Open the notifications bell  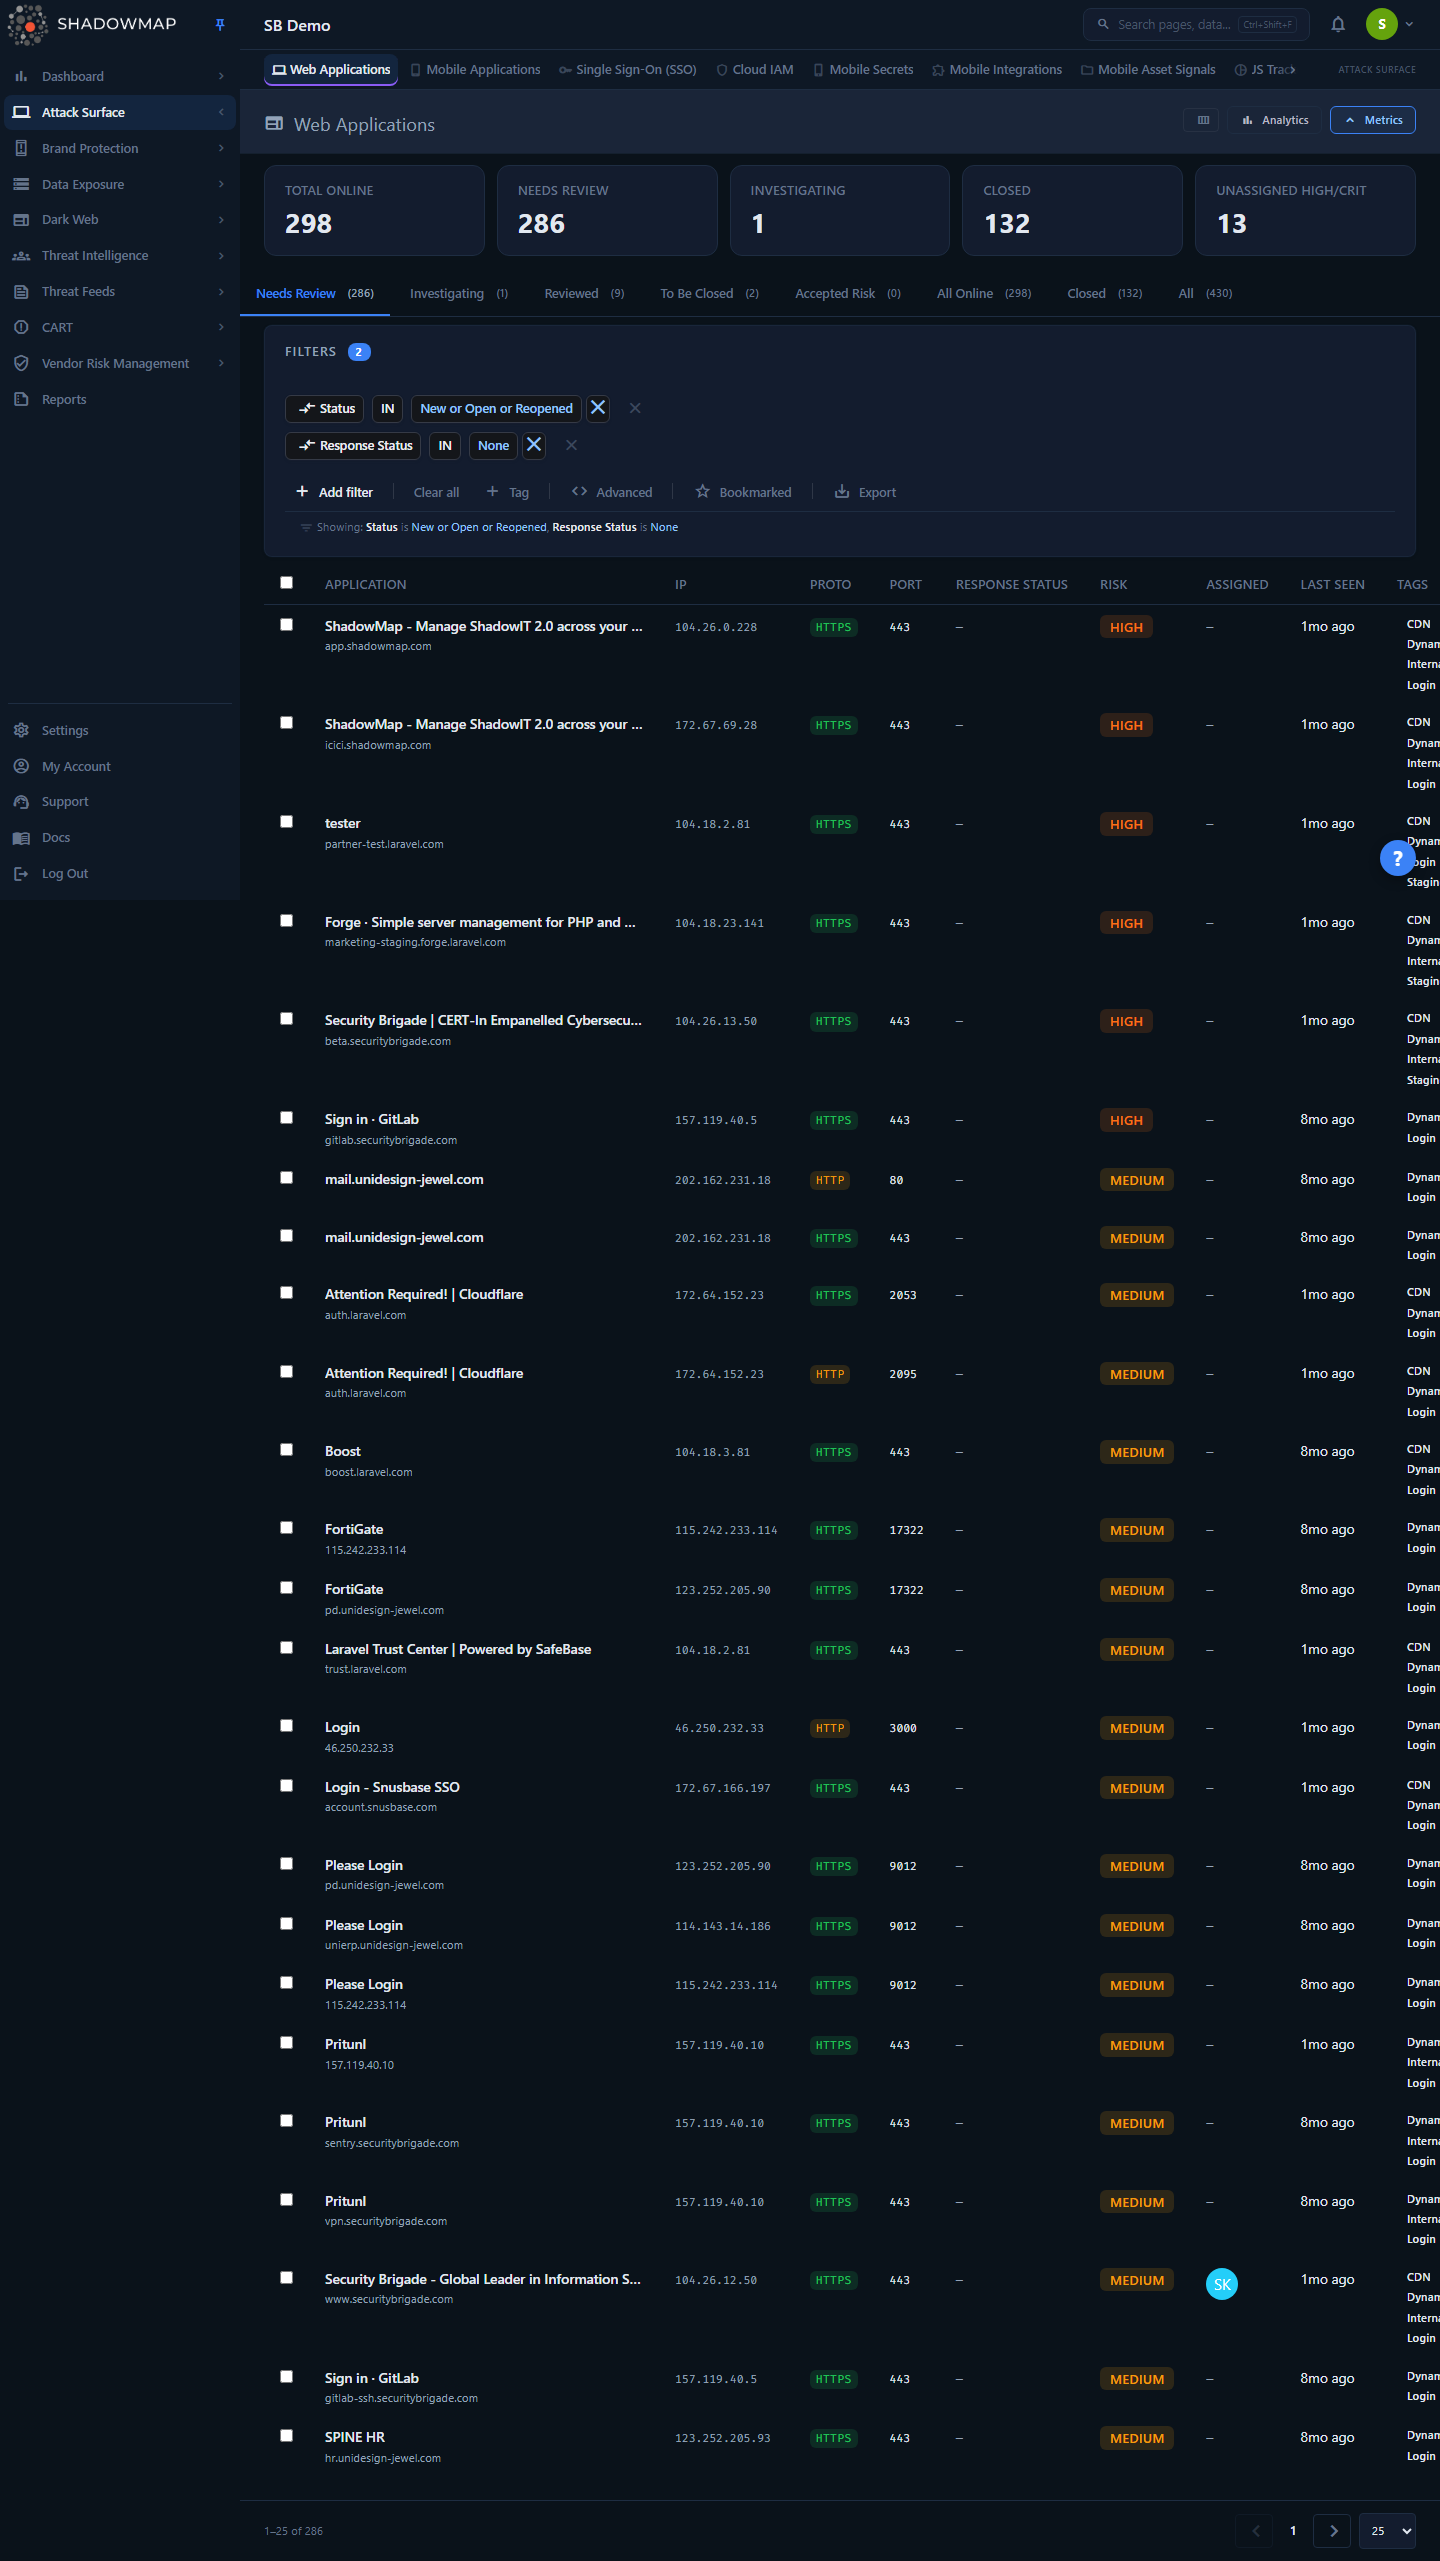1338,25
